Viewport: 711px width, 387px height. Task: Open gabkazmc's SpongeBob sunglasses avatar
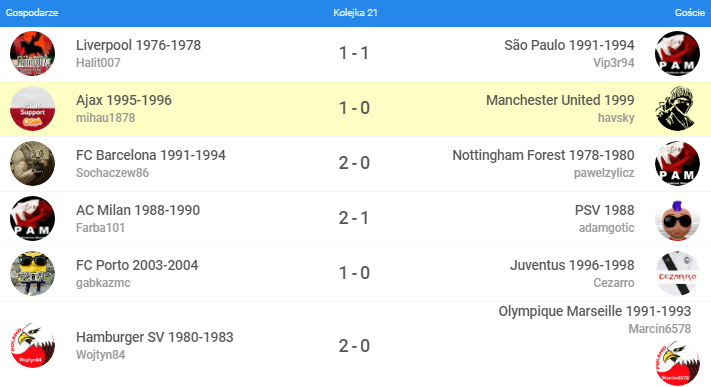(32, 274)
